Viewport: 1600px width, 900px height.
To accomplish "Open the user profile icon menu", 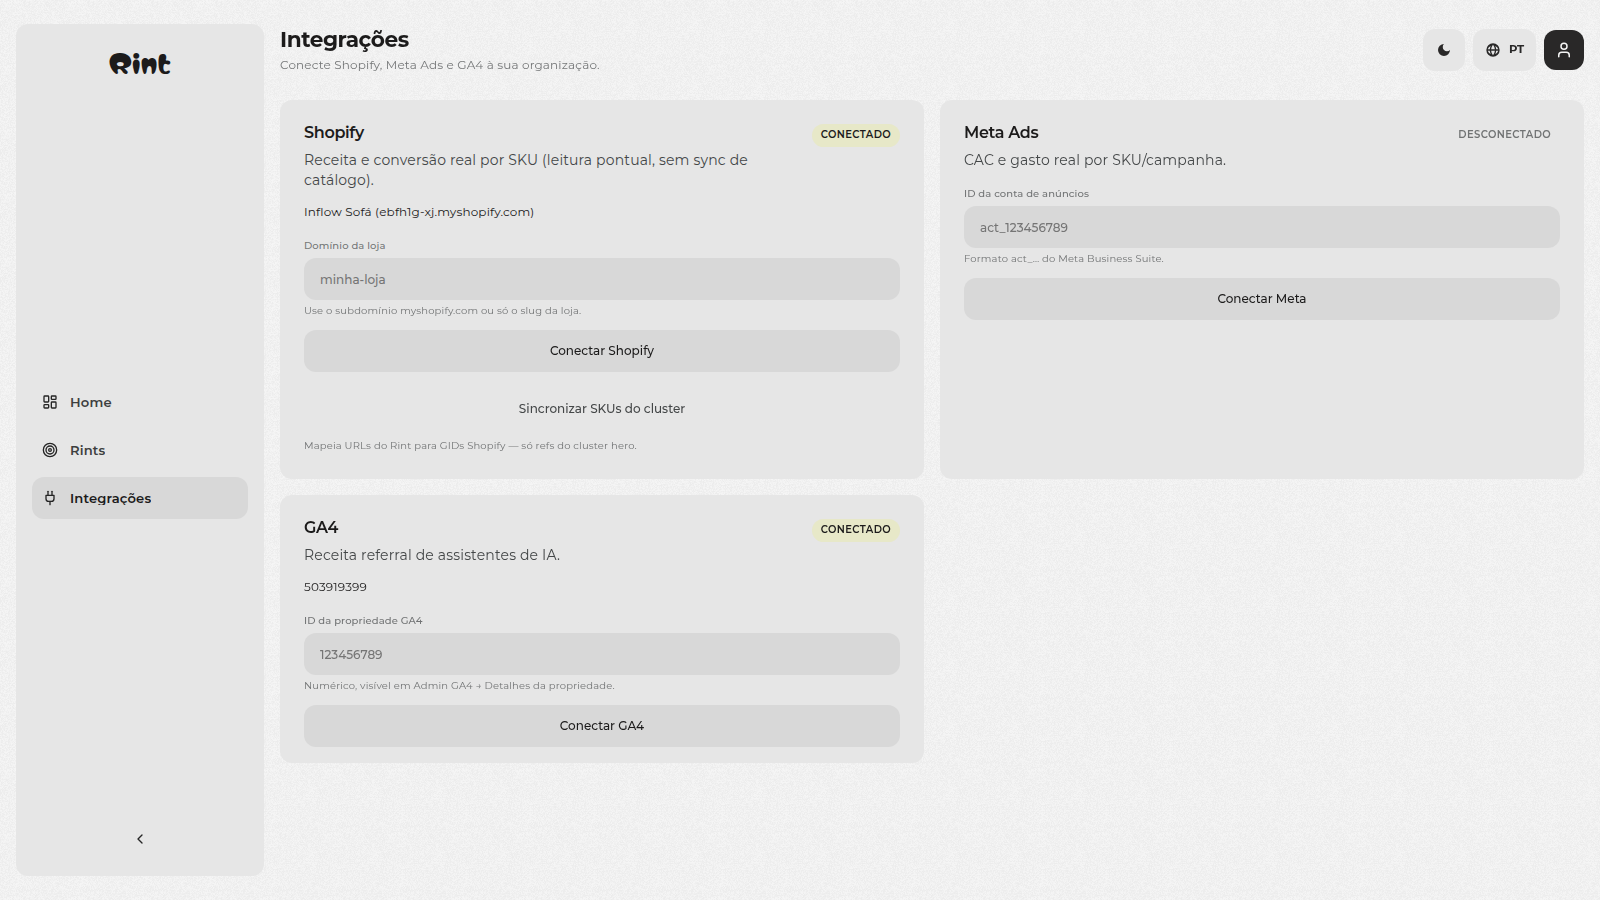I will click(1564, 50).
